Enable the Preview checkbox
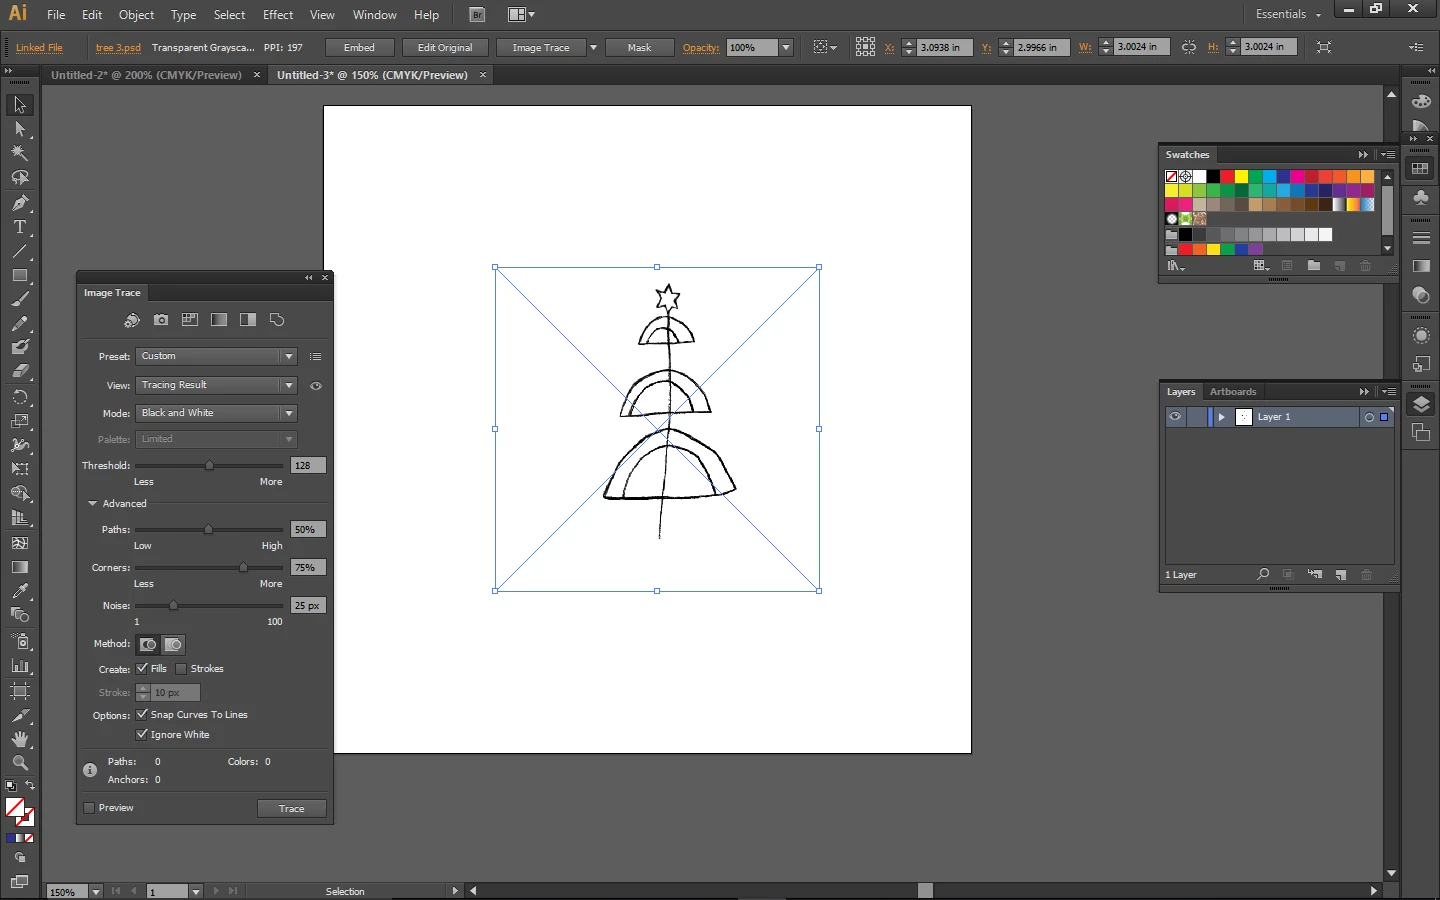The image size is (1440, 900). click(x=89, y=808)
